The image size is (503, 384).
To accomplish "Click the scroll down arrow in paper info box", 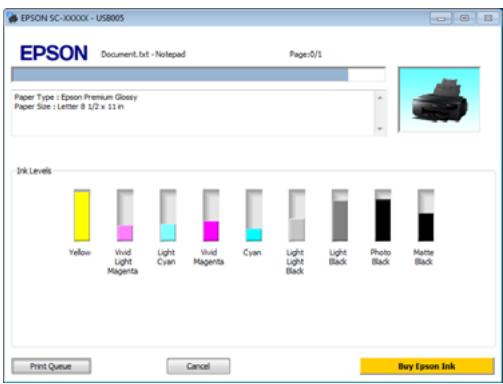I will coord(380,129).
